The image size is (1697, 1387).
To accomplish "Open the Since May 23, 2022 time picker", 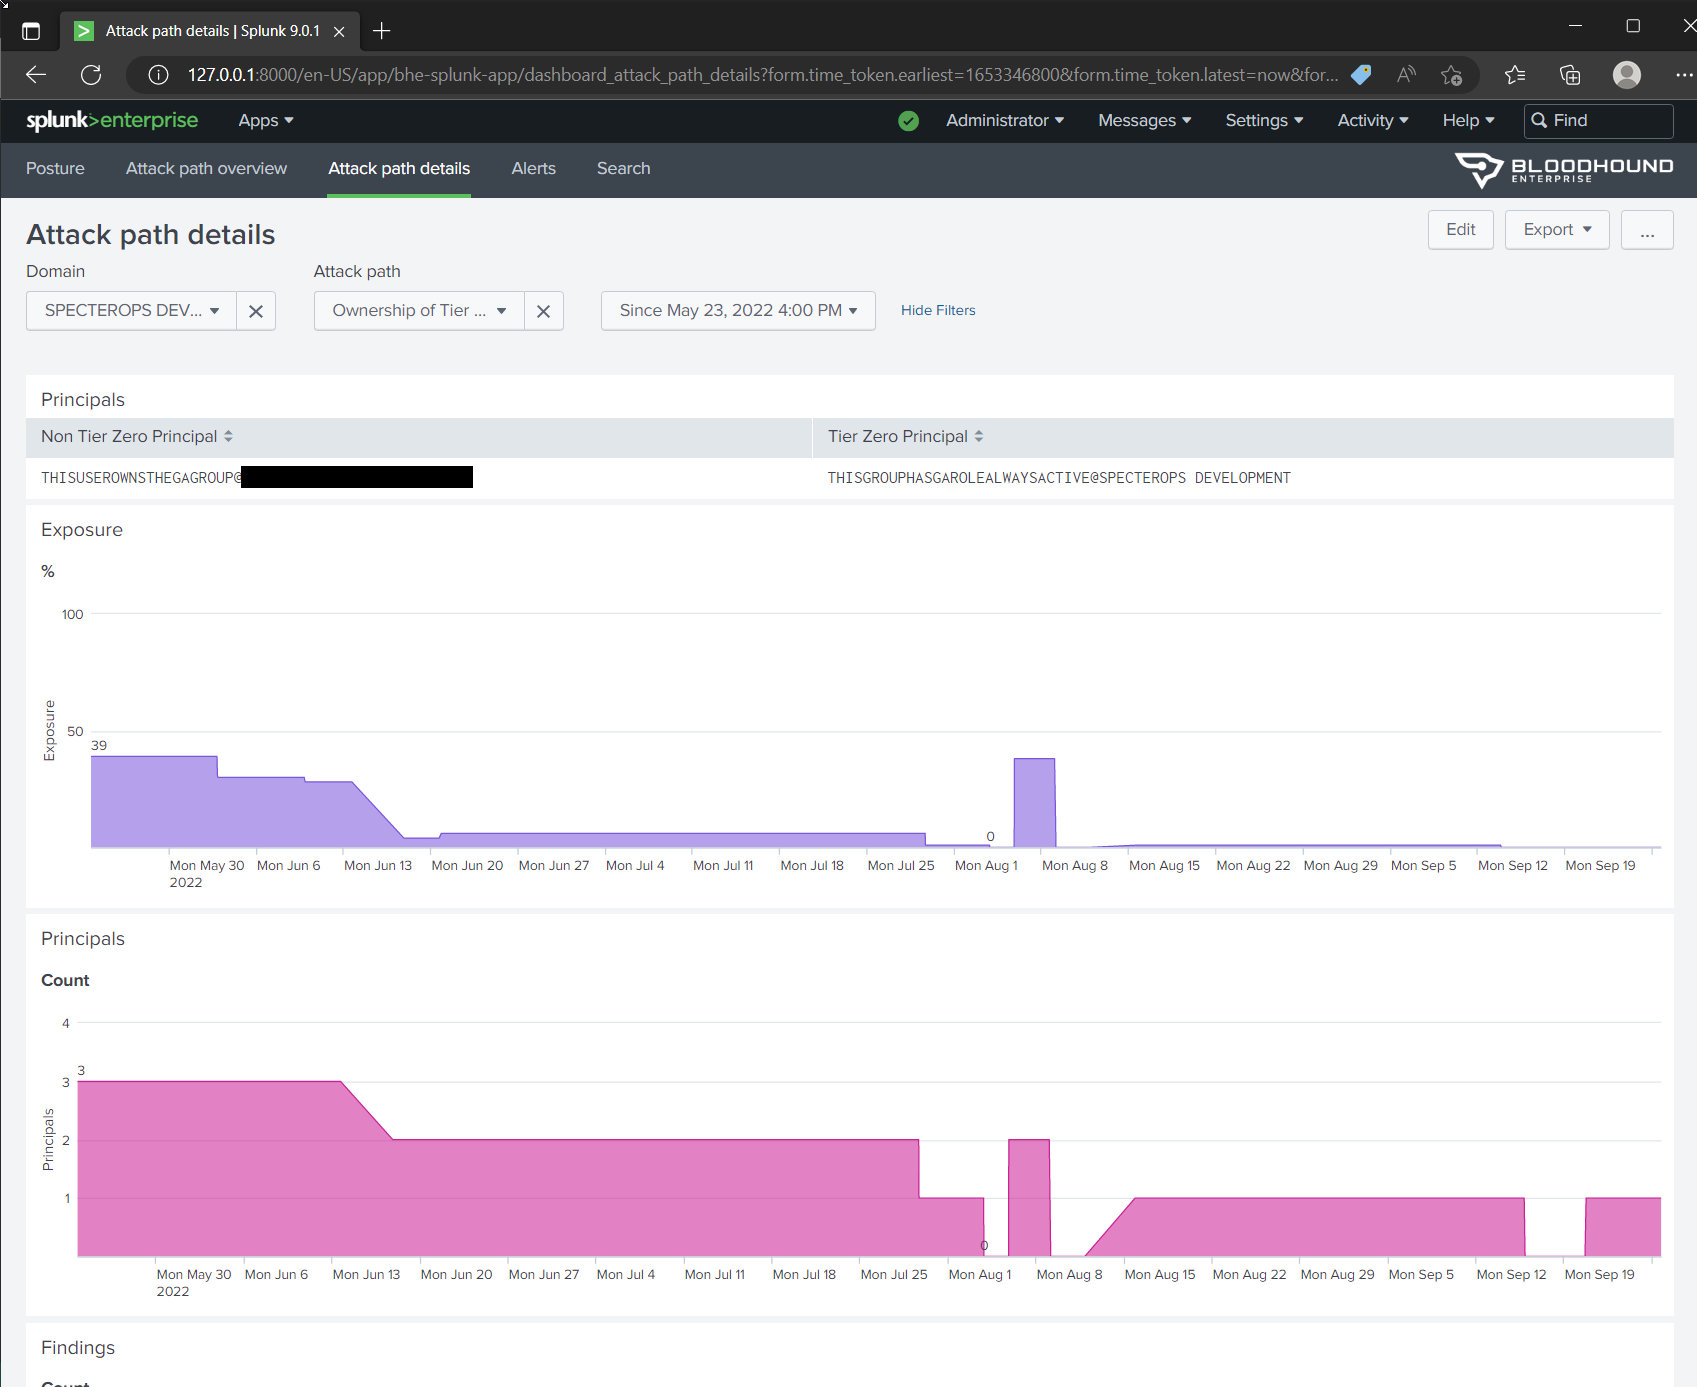I will [738, 311].
